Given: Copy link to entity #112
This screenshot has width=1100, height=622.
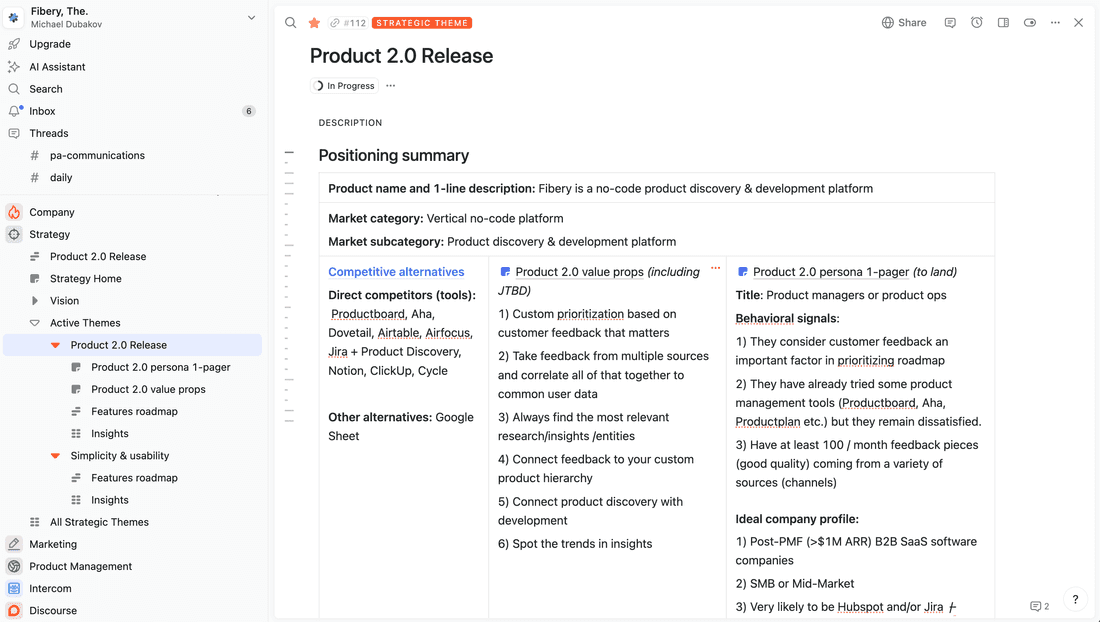Looking at the screenshot, I should tap(335, 23).
